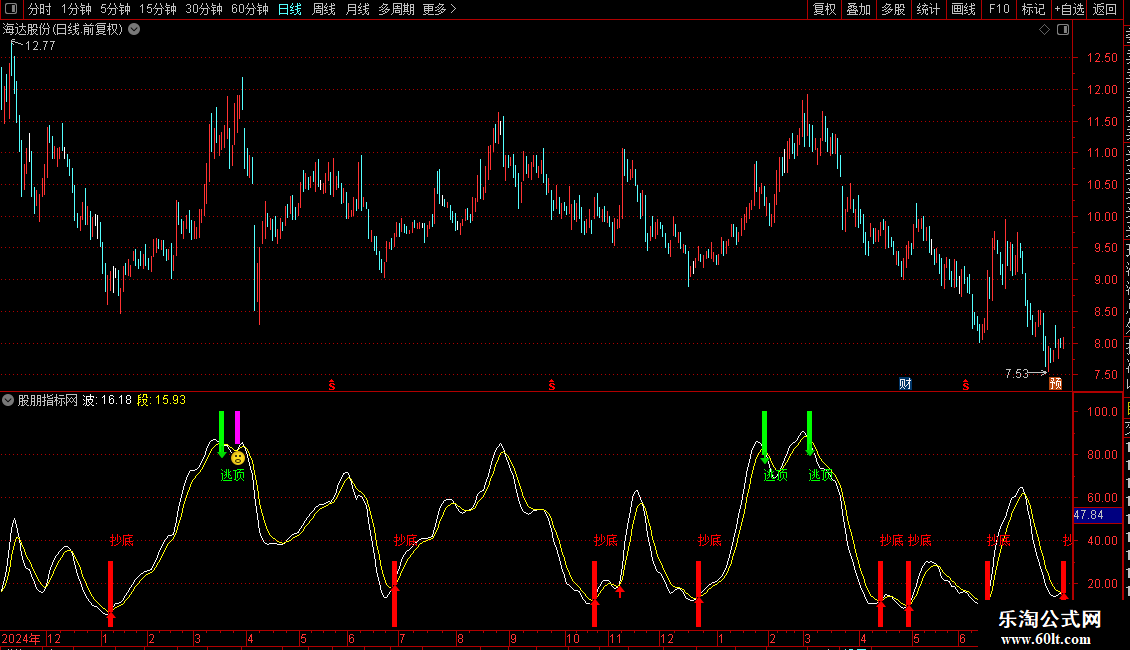Switch to 分时 period tab
The image size is (1130, 650).
tap(39, 9)
